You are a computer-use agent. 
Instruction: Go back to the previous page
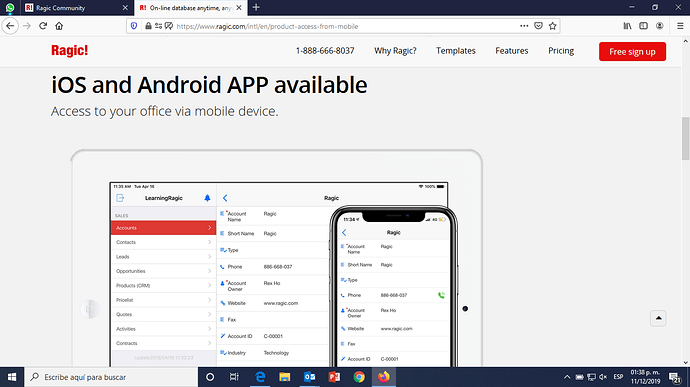[10, 26]
